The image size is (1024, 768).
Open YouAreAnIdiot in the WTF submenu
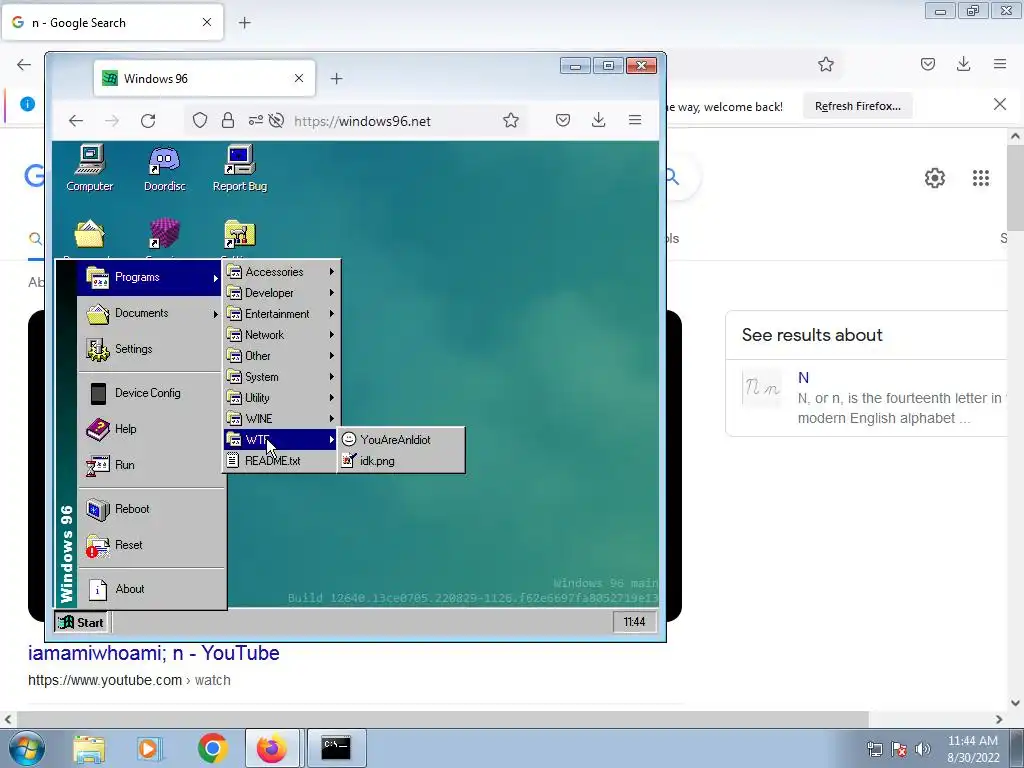(x=401, y=440)
